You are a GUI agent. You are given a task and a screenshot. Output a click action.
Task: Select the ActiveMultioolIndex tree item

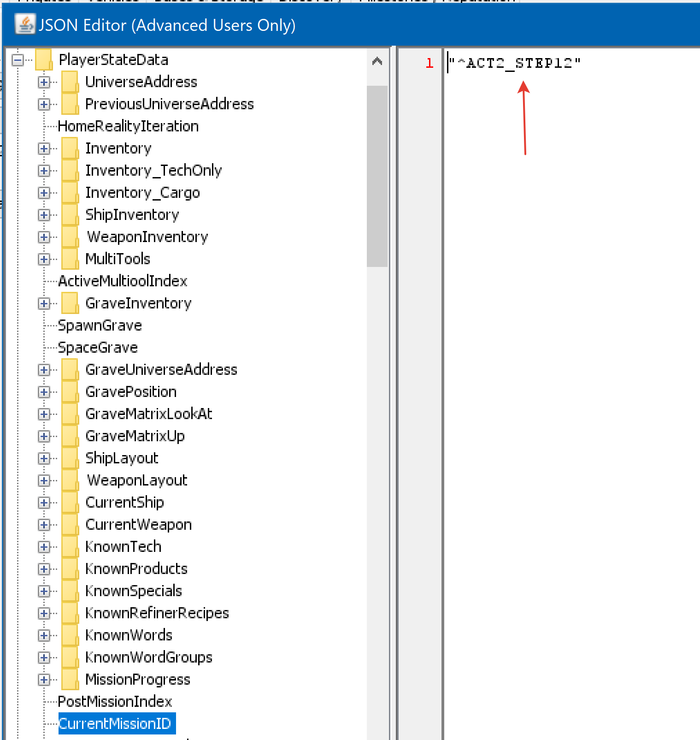pyautogui.click(x=122, y=281)
